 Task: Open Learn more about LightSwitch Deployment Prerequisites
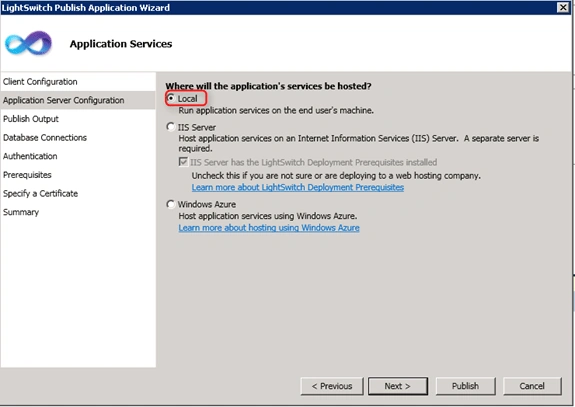coord(298,187)
